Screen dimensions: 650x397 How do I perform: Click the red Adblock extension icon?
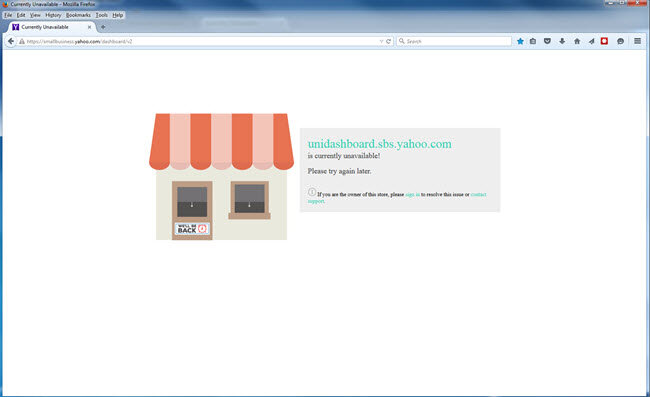pos(604,41)
